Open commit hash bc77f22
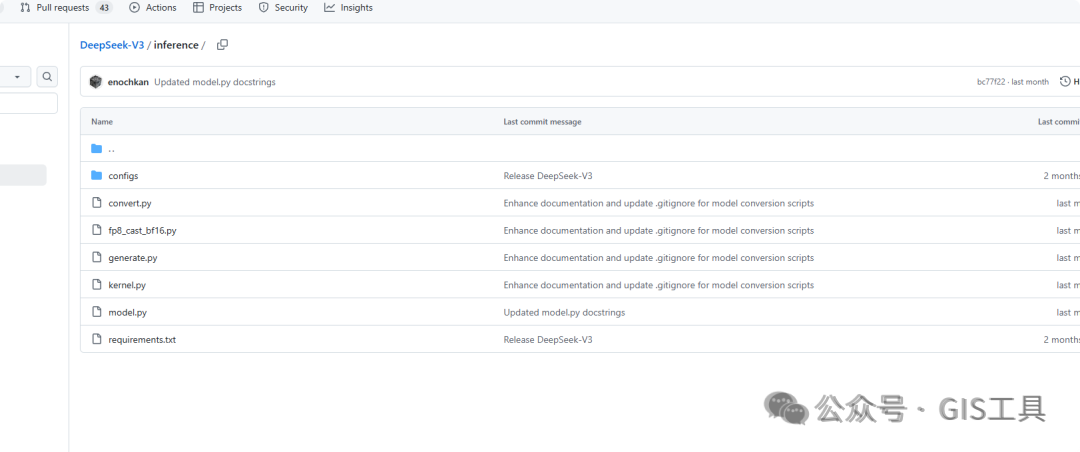 pos(991,82)
